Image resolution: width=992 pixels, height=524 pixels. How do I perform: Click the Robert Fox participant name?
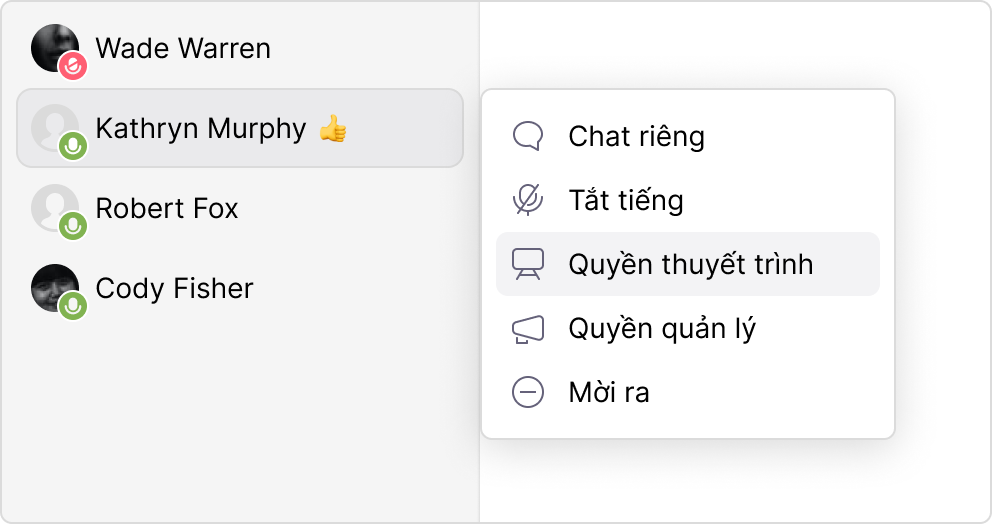click(167, 208)
